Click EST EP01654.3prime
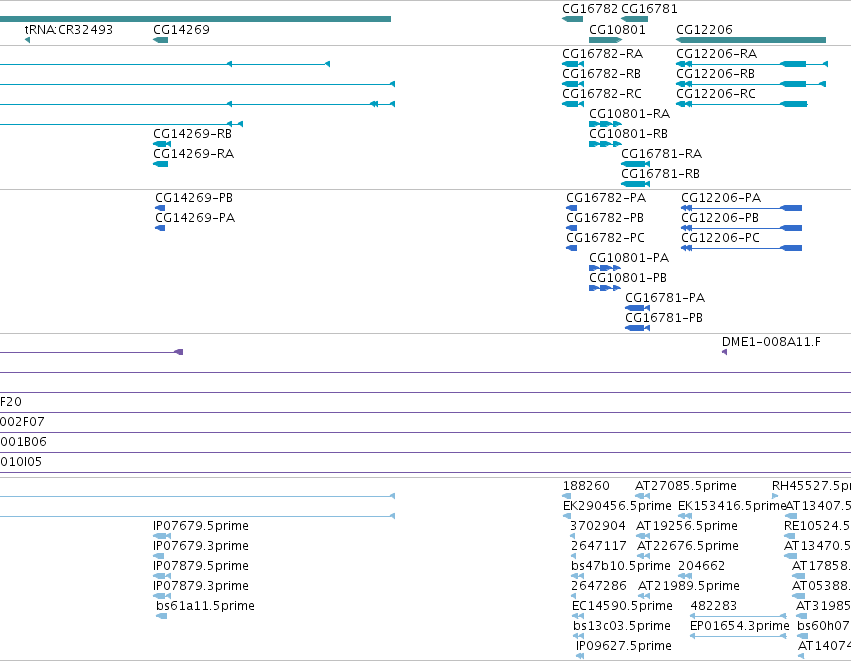The width and height of the screenshot is (851, 661). 740,627
